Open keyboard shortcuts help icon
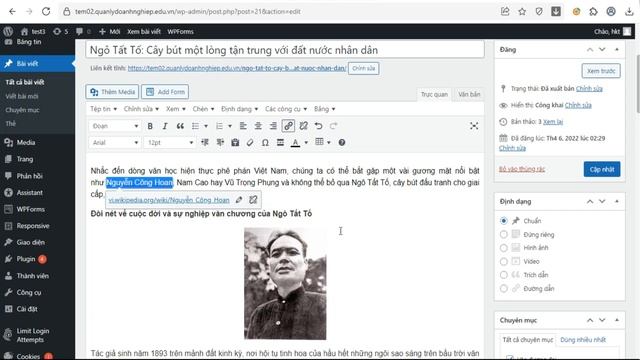640x360 pixels. tap(342, 142)
